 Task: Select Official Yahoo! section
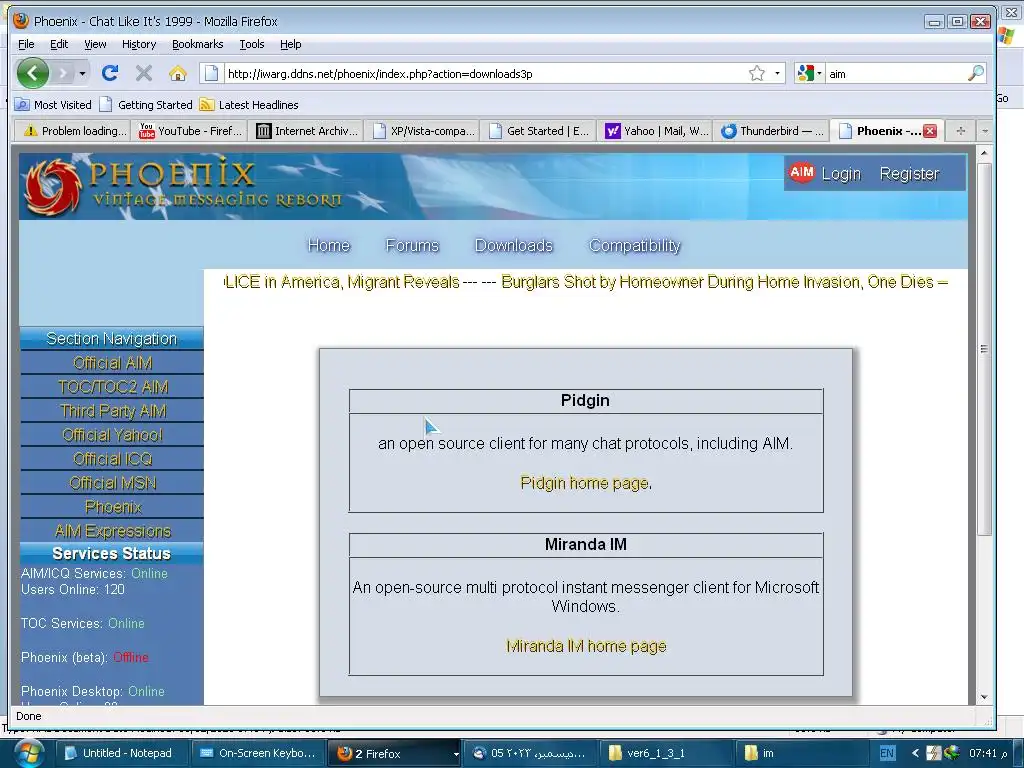pos(112,435)
